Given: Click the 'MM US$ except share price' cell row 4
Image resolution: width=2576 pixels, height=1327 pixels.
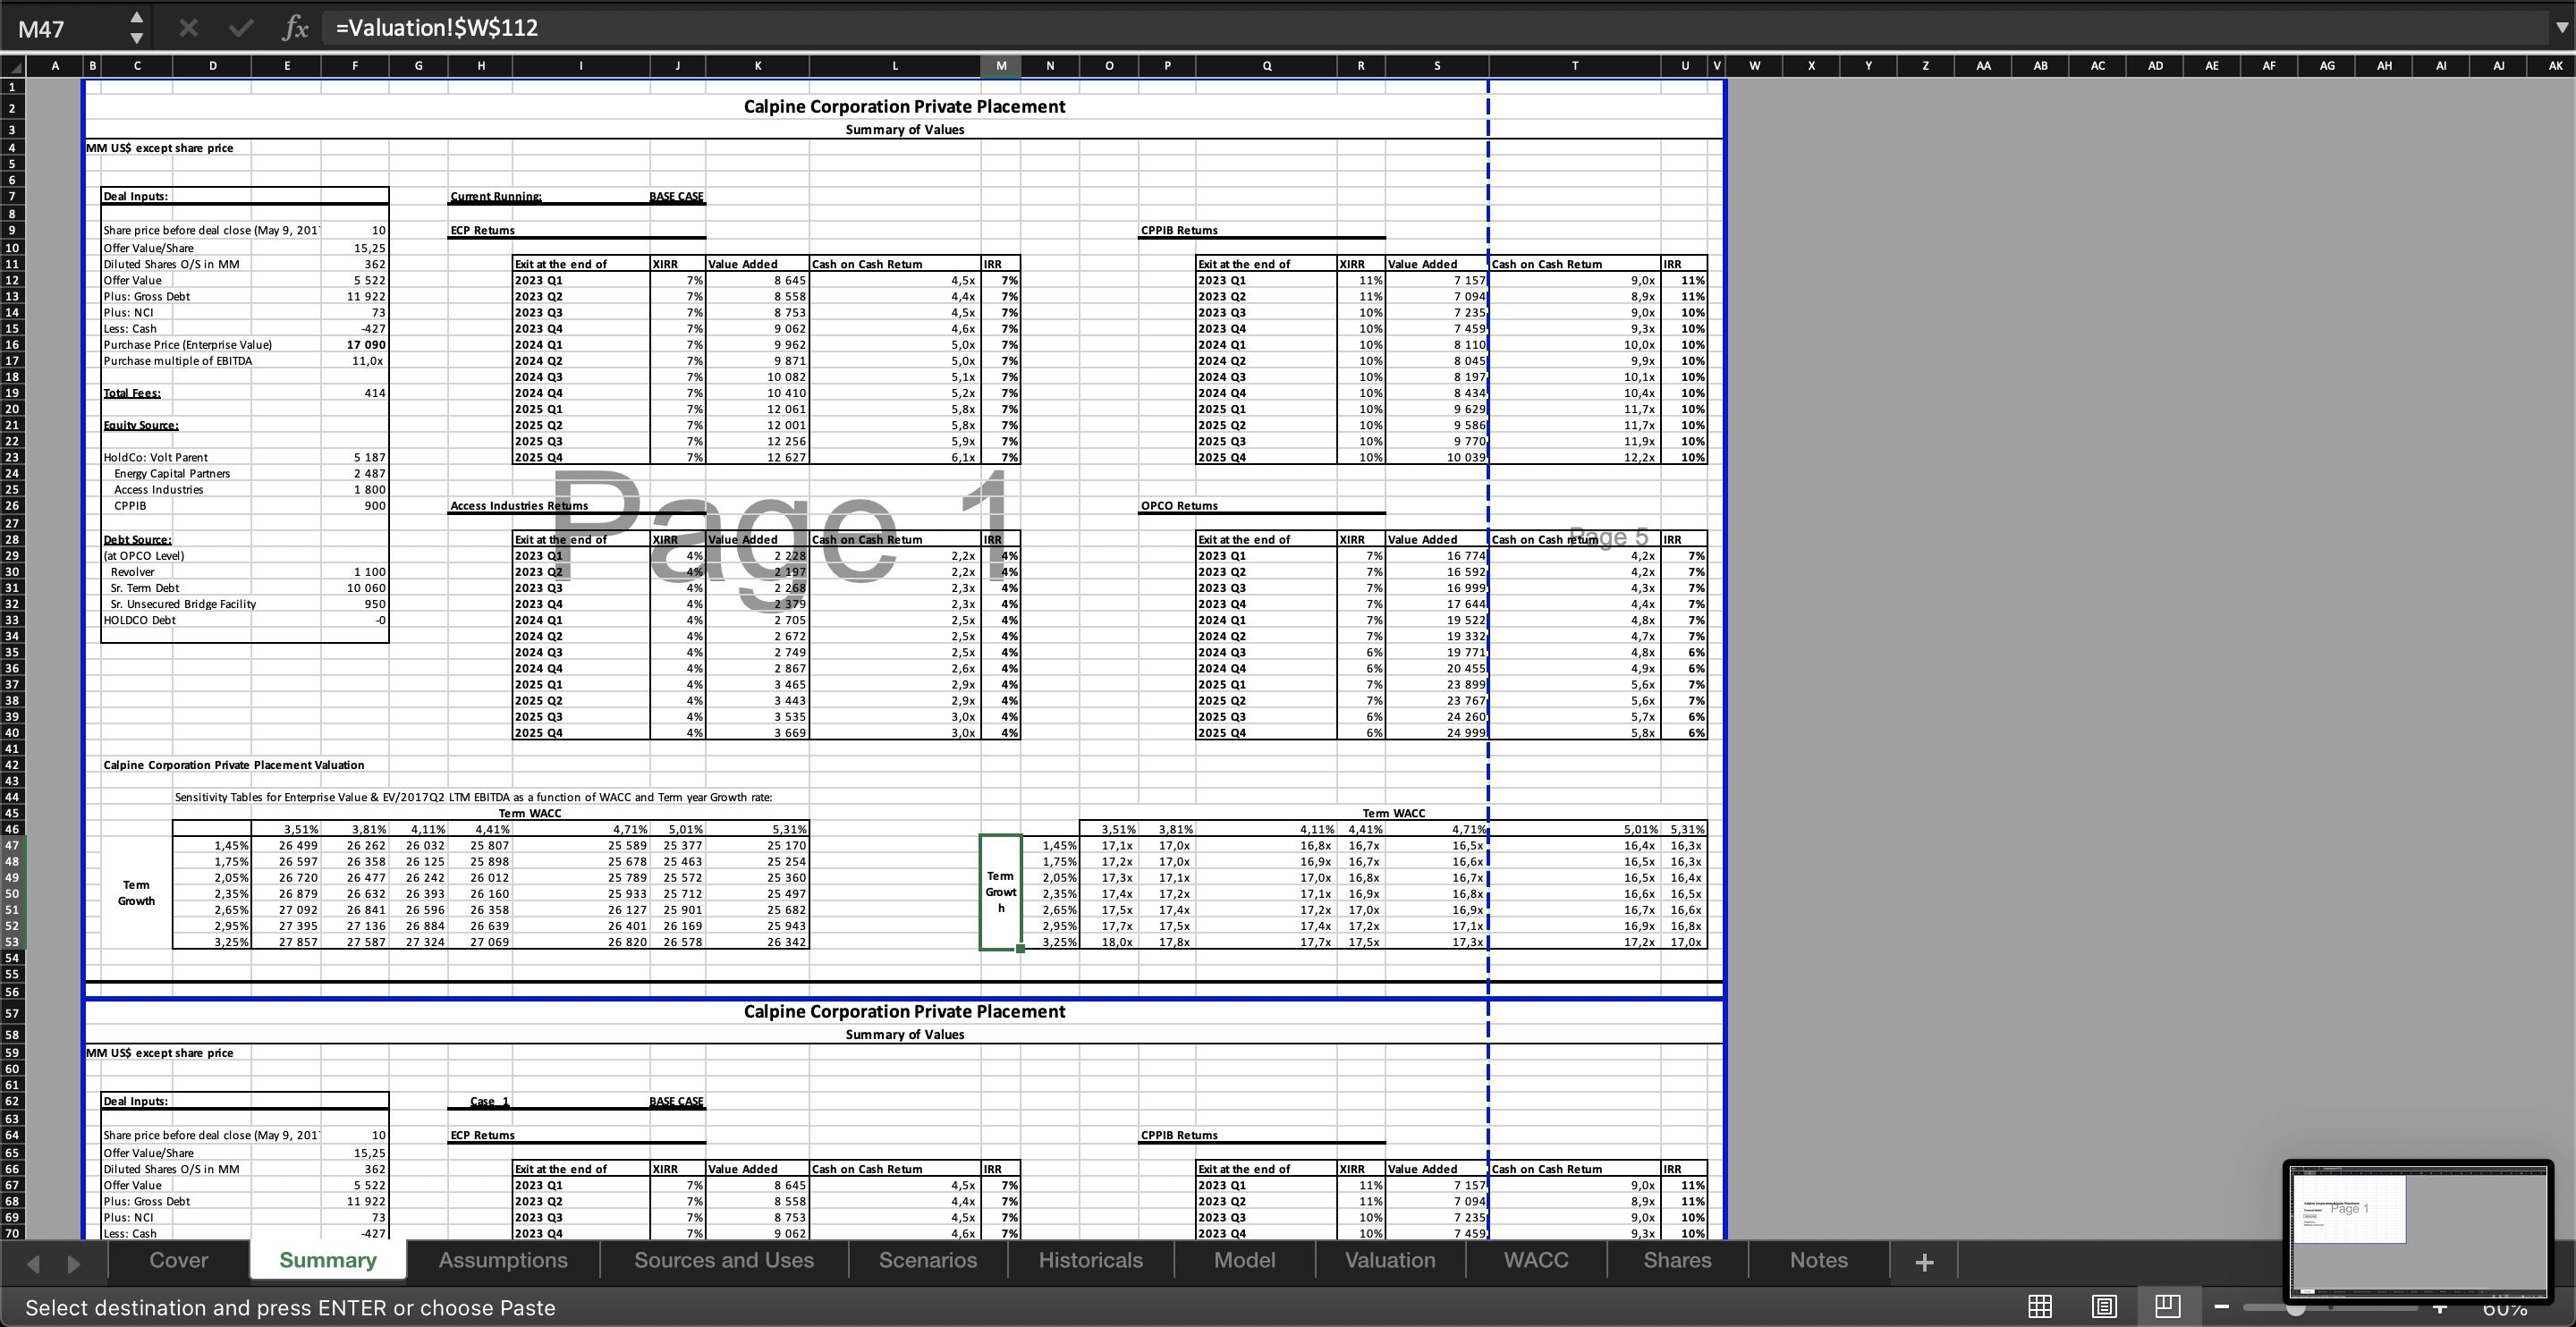Looking at the screenshot, I should coord(160,148).
